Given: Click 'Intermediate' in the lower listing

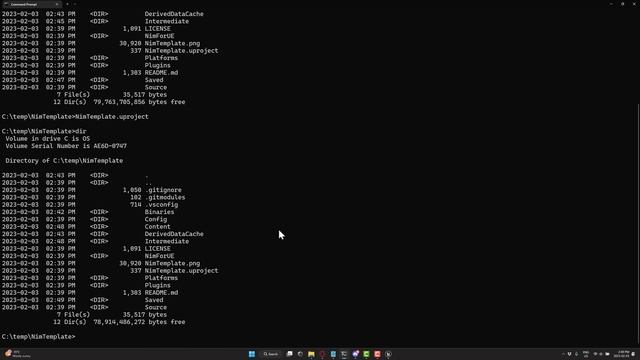Looking at the screenshot, I should tap(167, 241).
